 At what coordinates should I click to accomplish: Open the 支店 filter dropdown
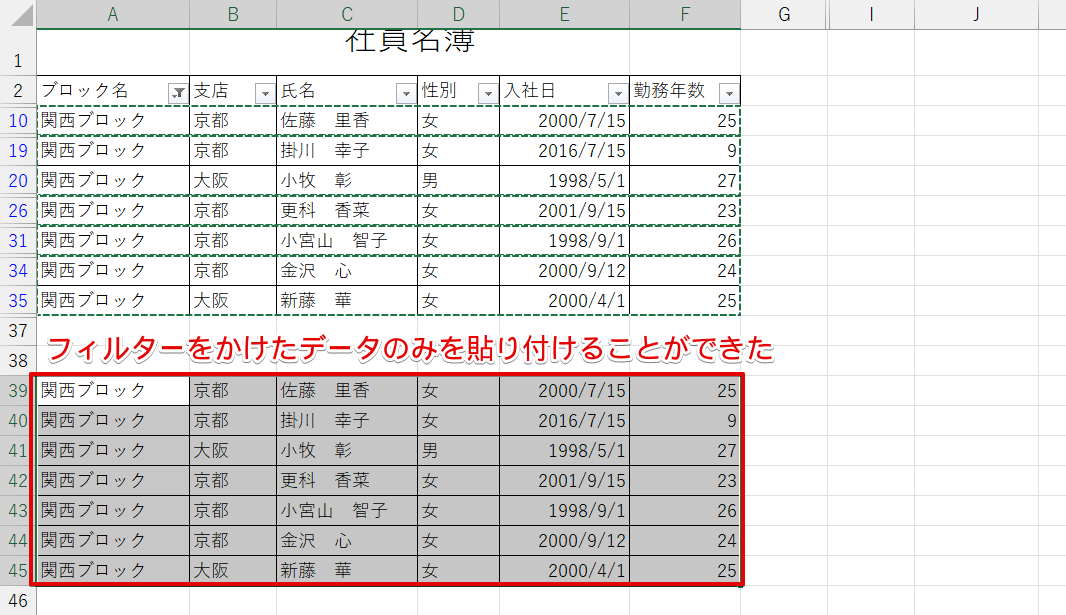(x=264, y=93)
